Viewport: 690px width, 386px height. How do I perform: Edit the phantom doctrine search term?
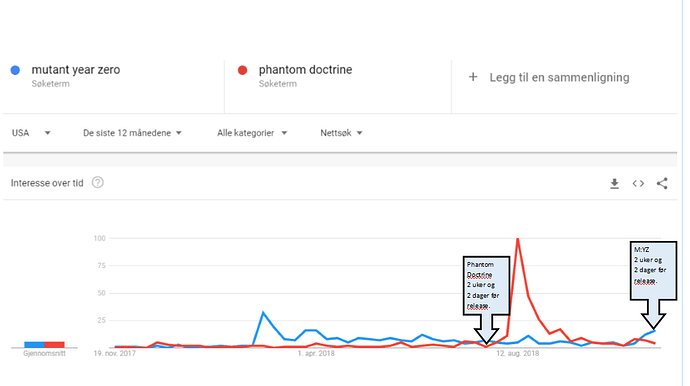click(x=305, y=70)
